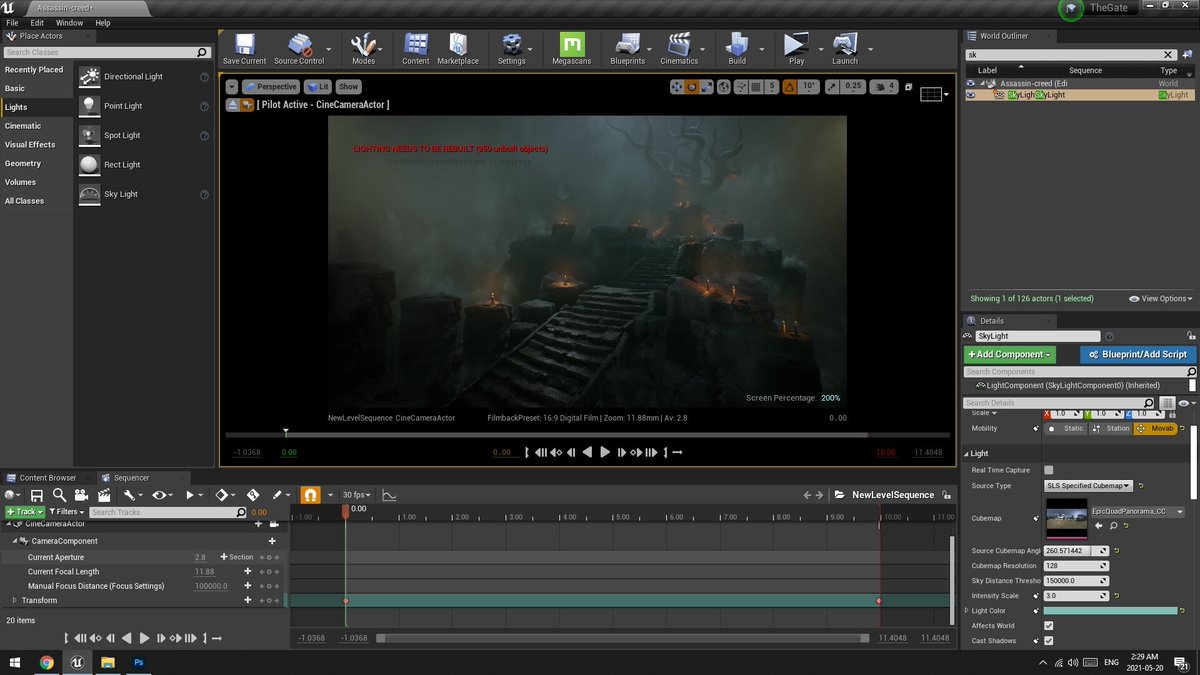Expand the Light Color property
The width and height of the screenshot is (1200, 675).
[967, 610]
